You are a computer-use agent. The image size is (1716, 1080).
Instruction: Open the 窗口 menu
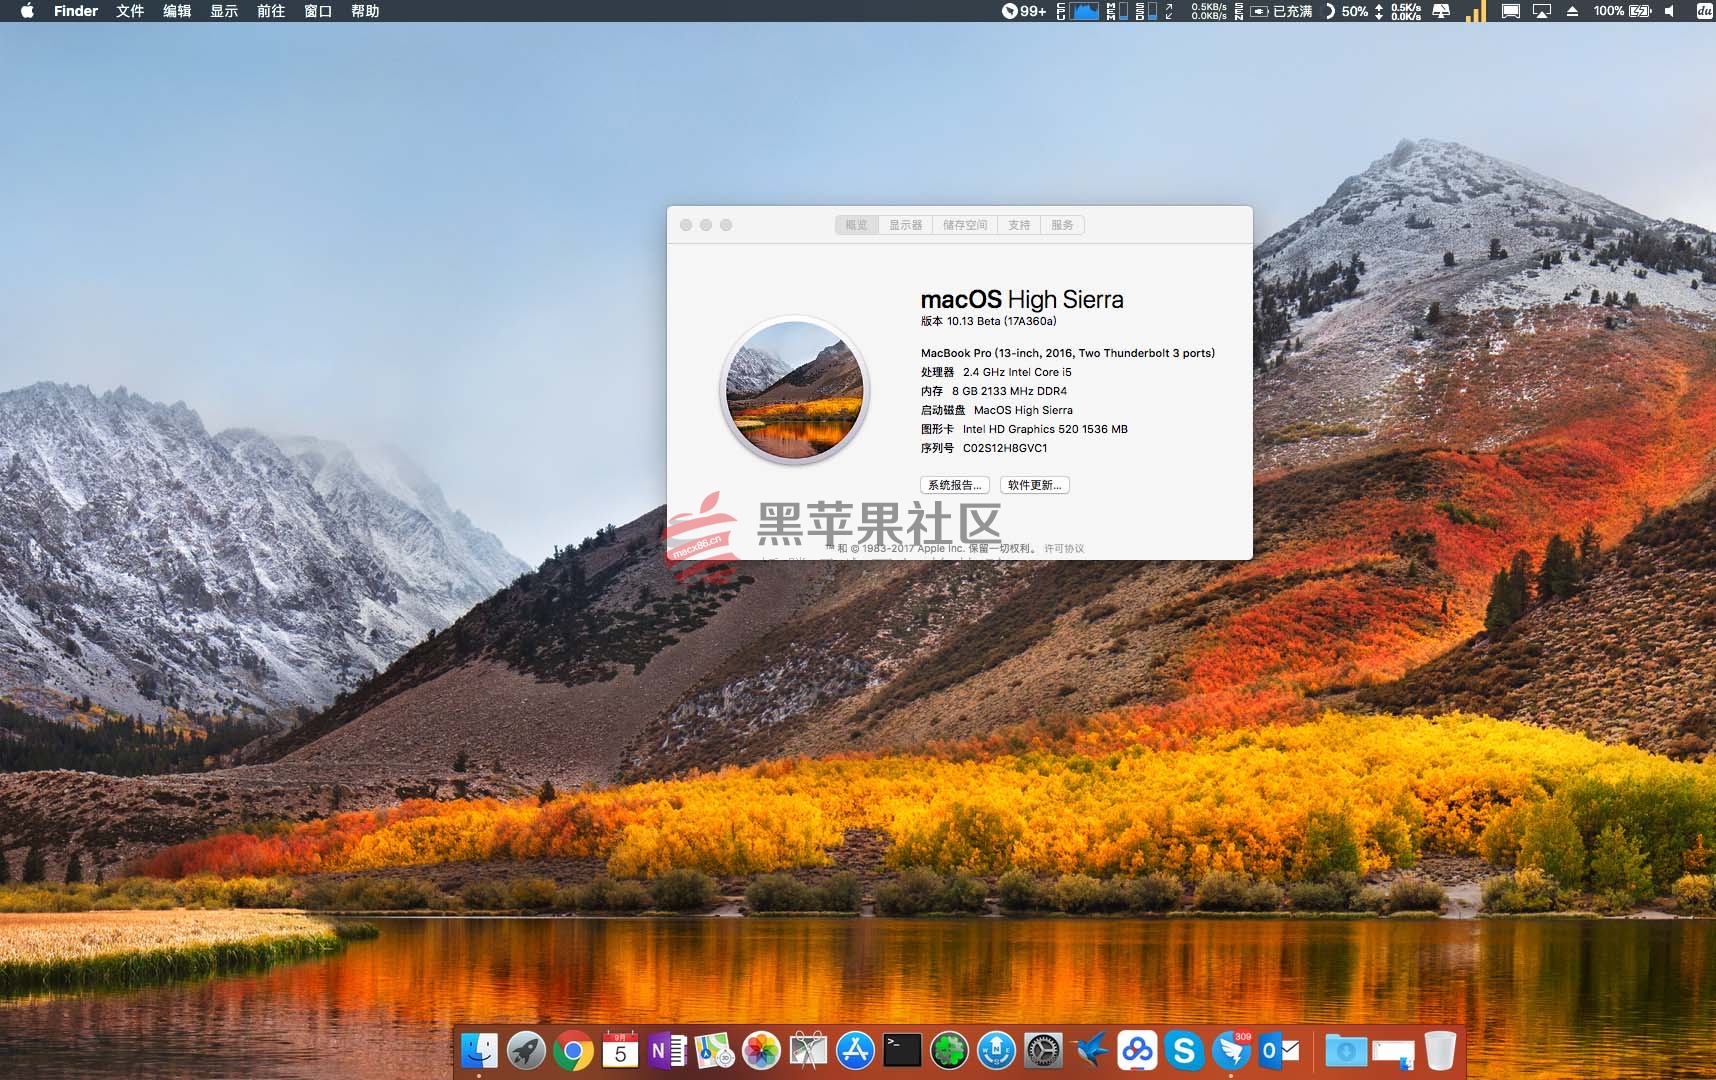tap(318, 11)
